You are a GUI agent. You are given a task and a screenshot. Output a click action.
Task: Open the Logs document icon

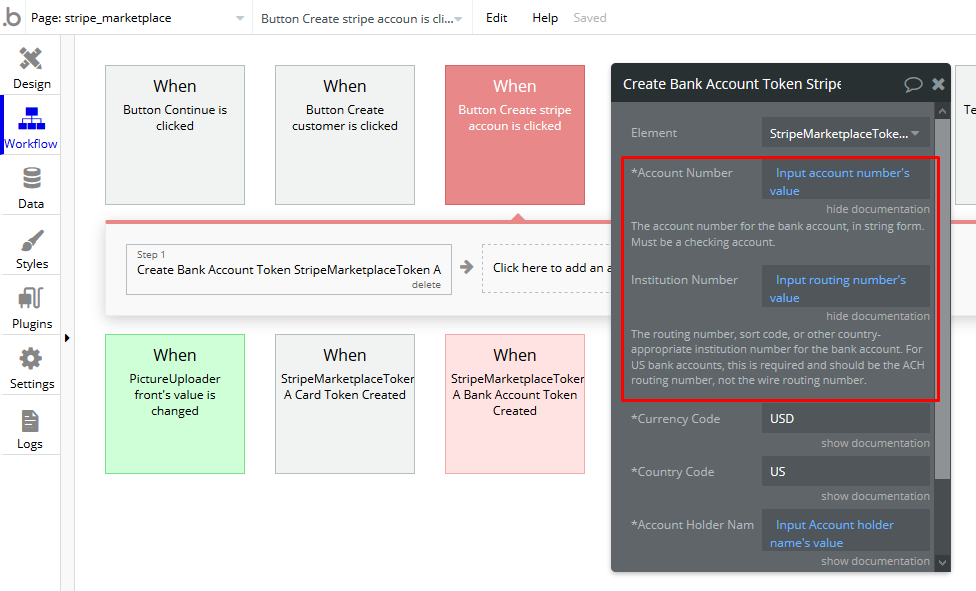pos(30,421)
